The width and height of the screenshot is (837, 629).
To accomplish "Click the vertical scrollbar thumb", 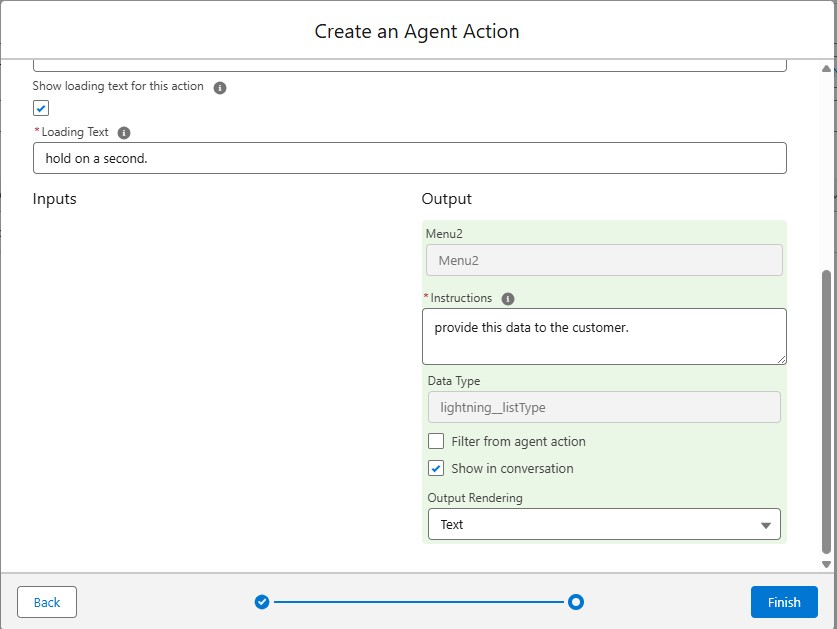I will coord(826,410).
